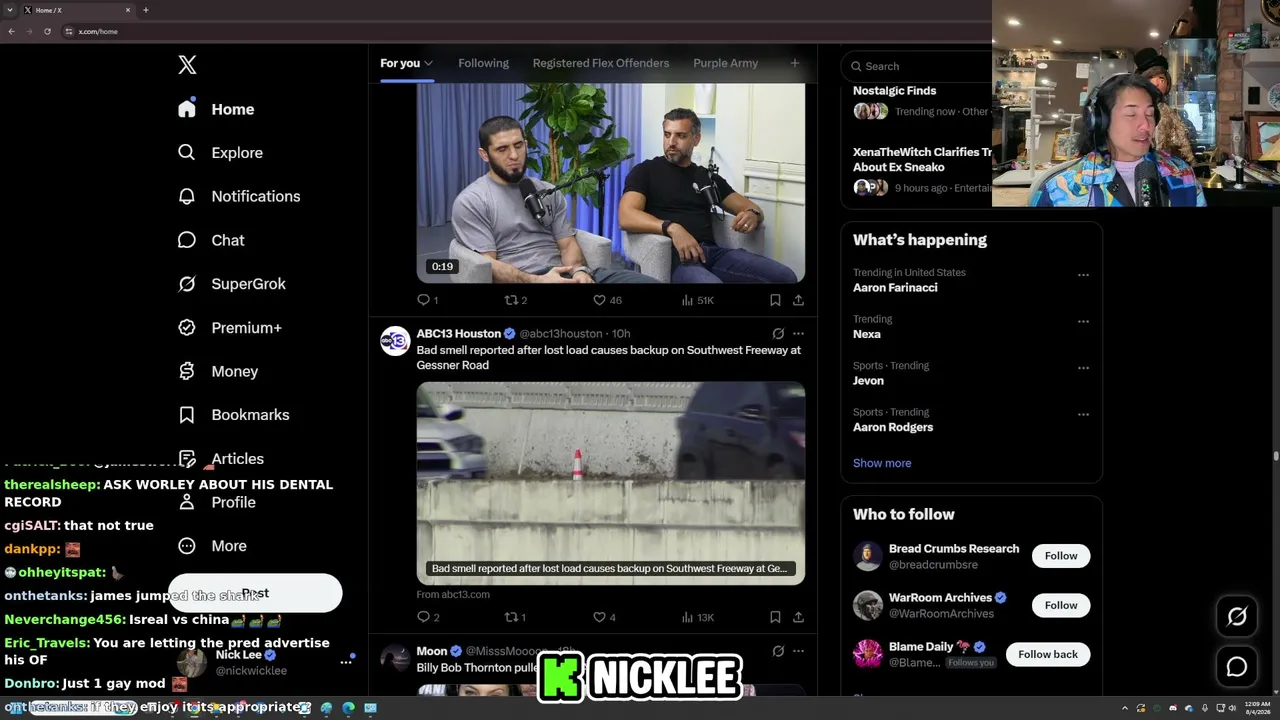Reply to the podcast video post

[x=428, y=300]
